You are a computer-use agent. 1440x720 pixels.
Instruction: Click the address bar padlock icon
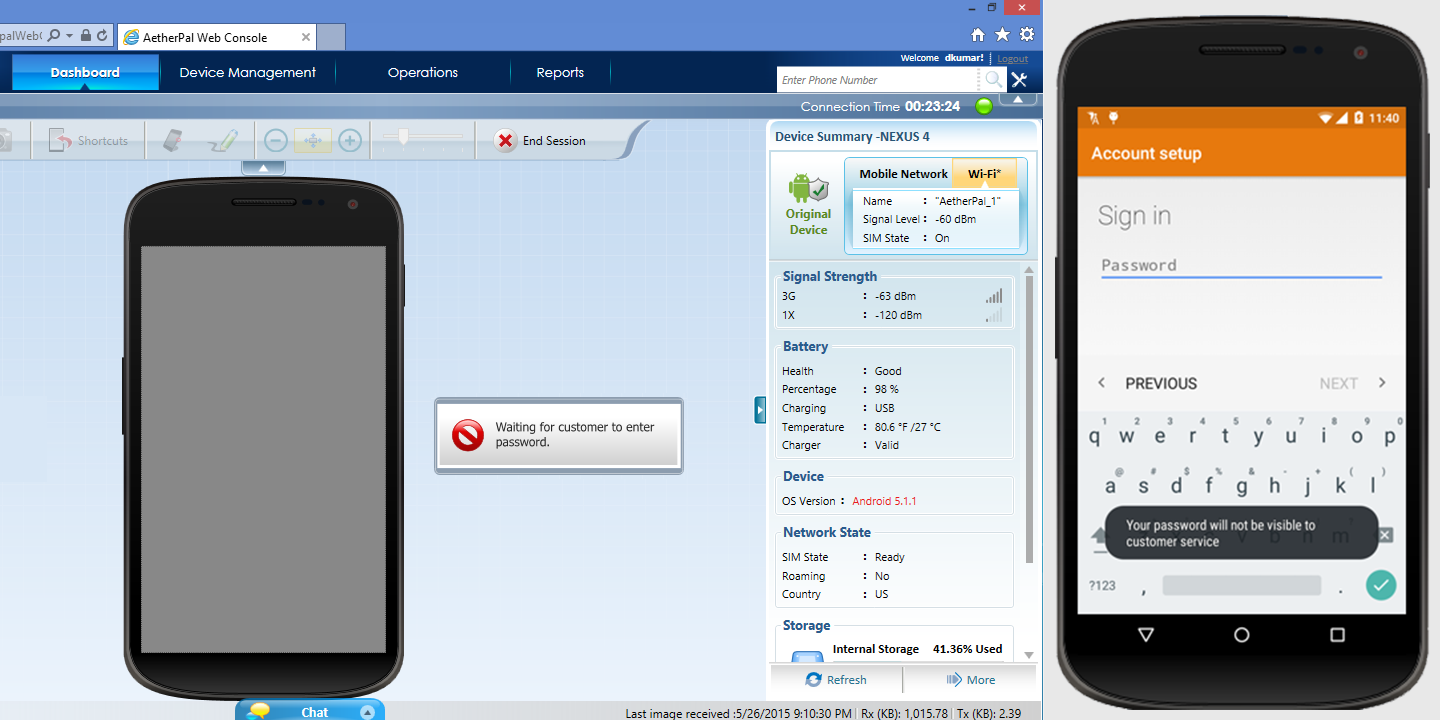click(86, 35)
